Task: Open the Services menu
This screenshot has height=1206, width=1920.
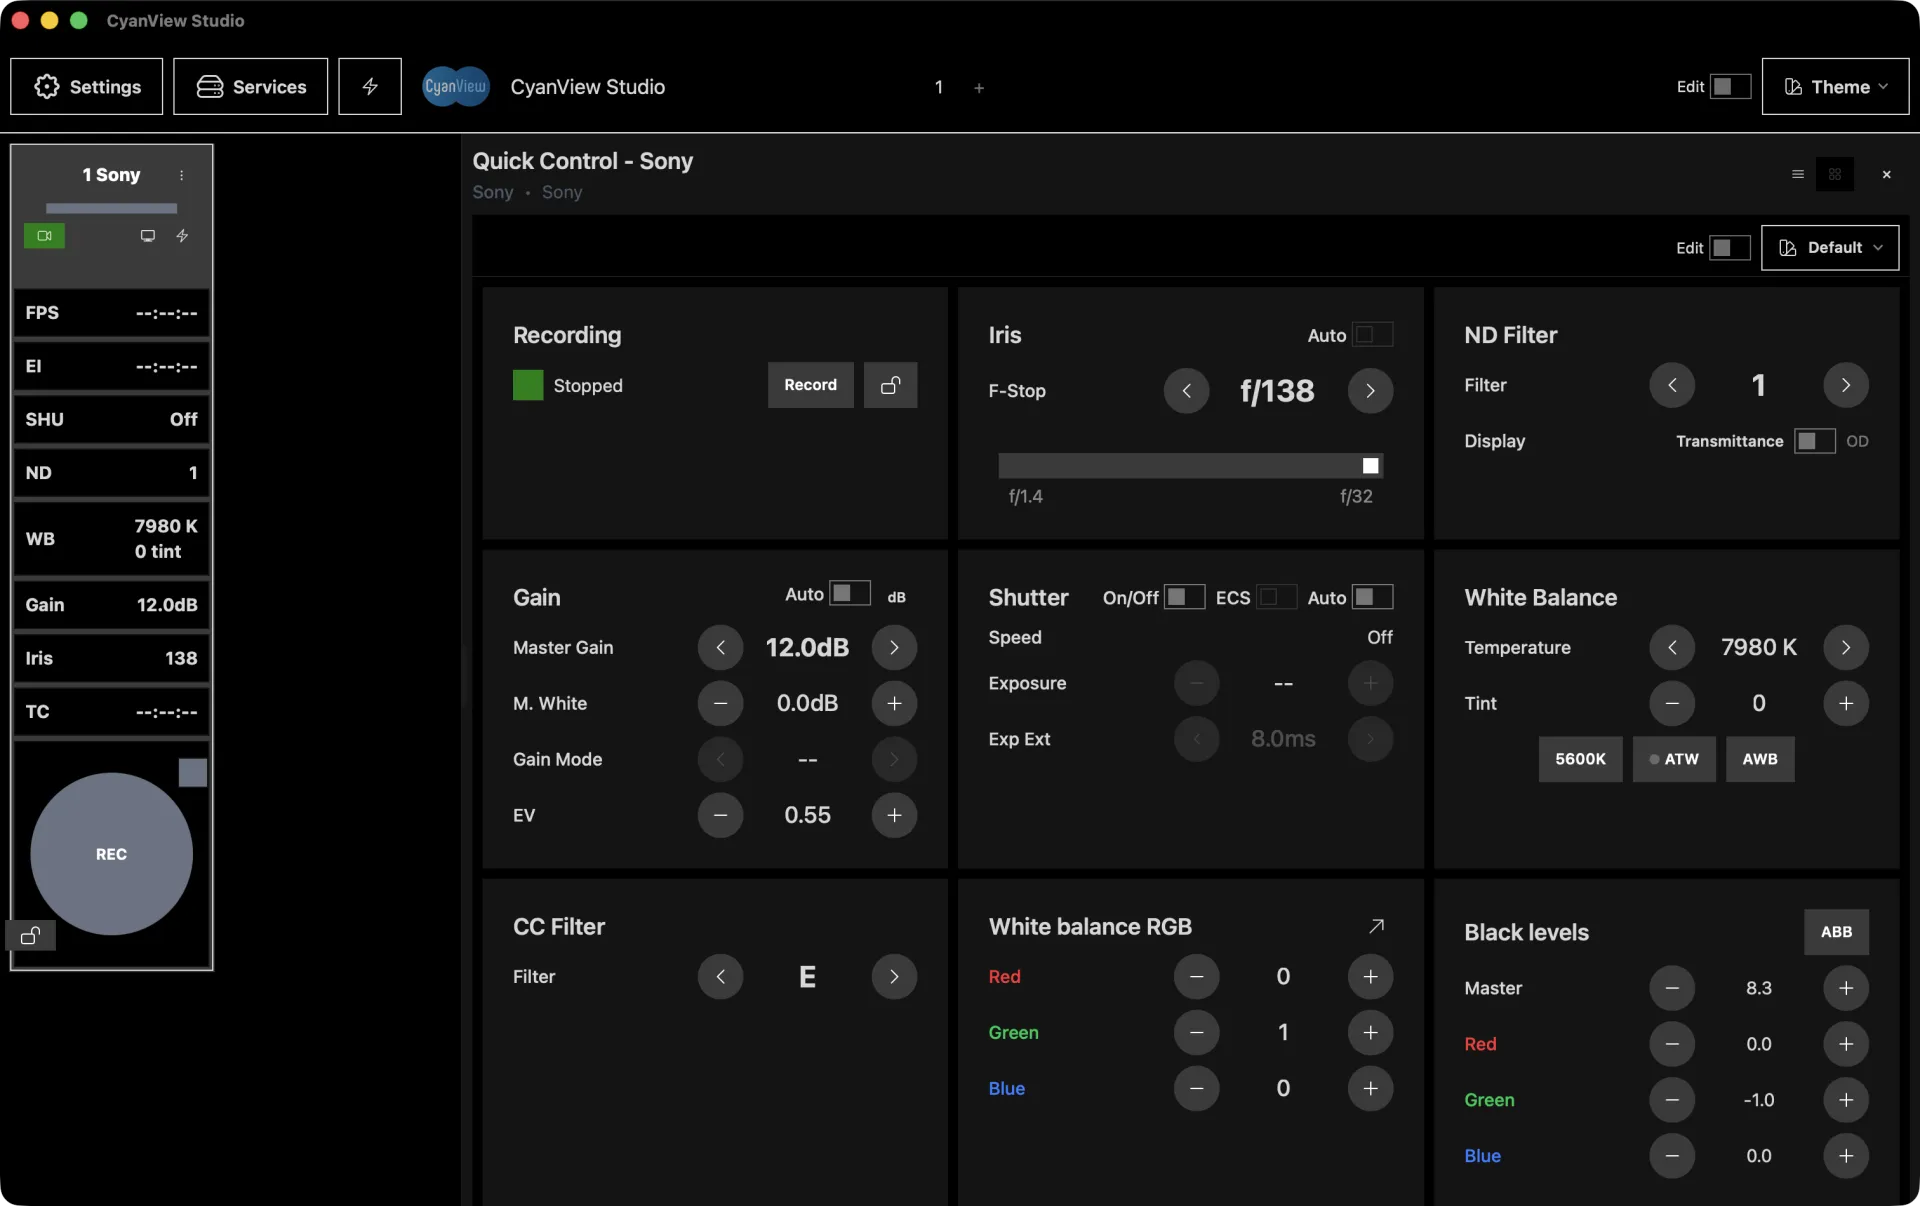Action: pos(250,87)
